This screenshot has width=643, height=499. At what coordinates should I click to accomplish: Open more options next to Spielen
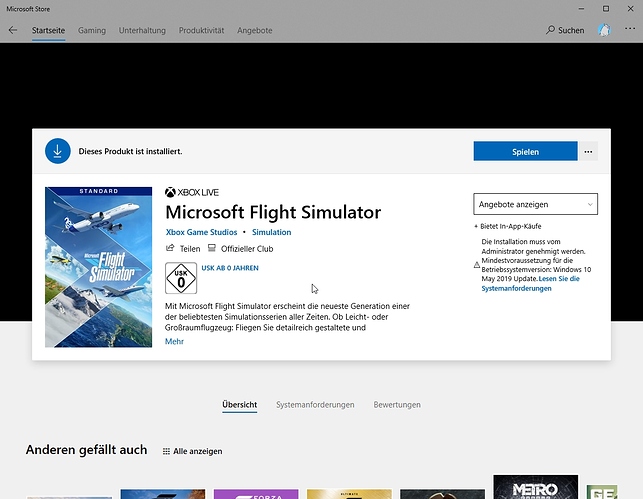point(588,152)
